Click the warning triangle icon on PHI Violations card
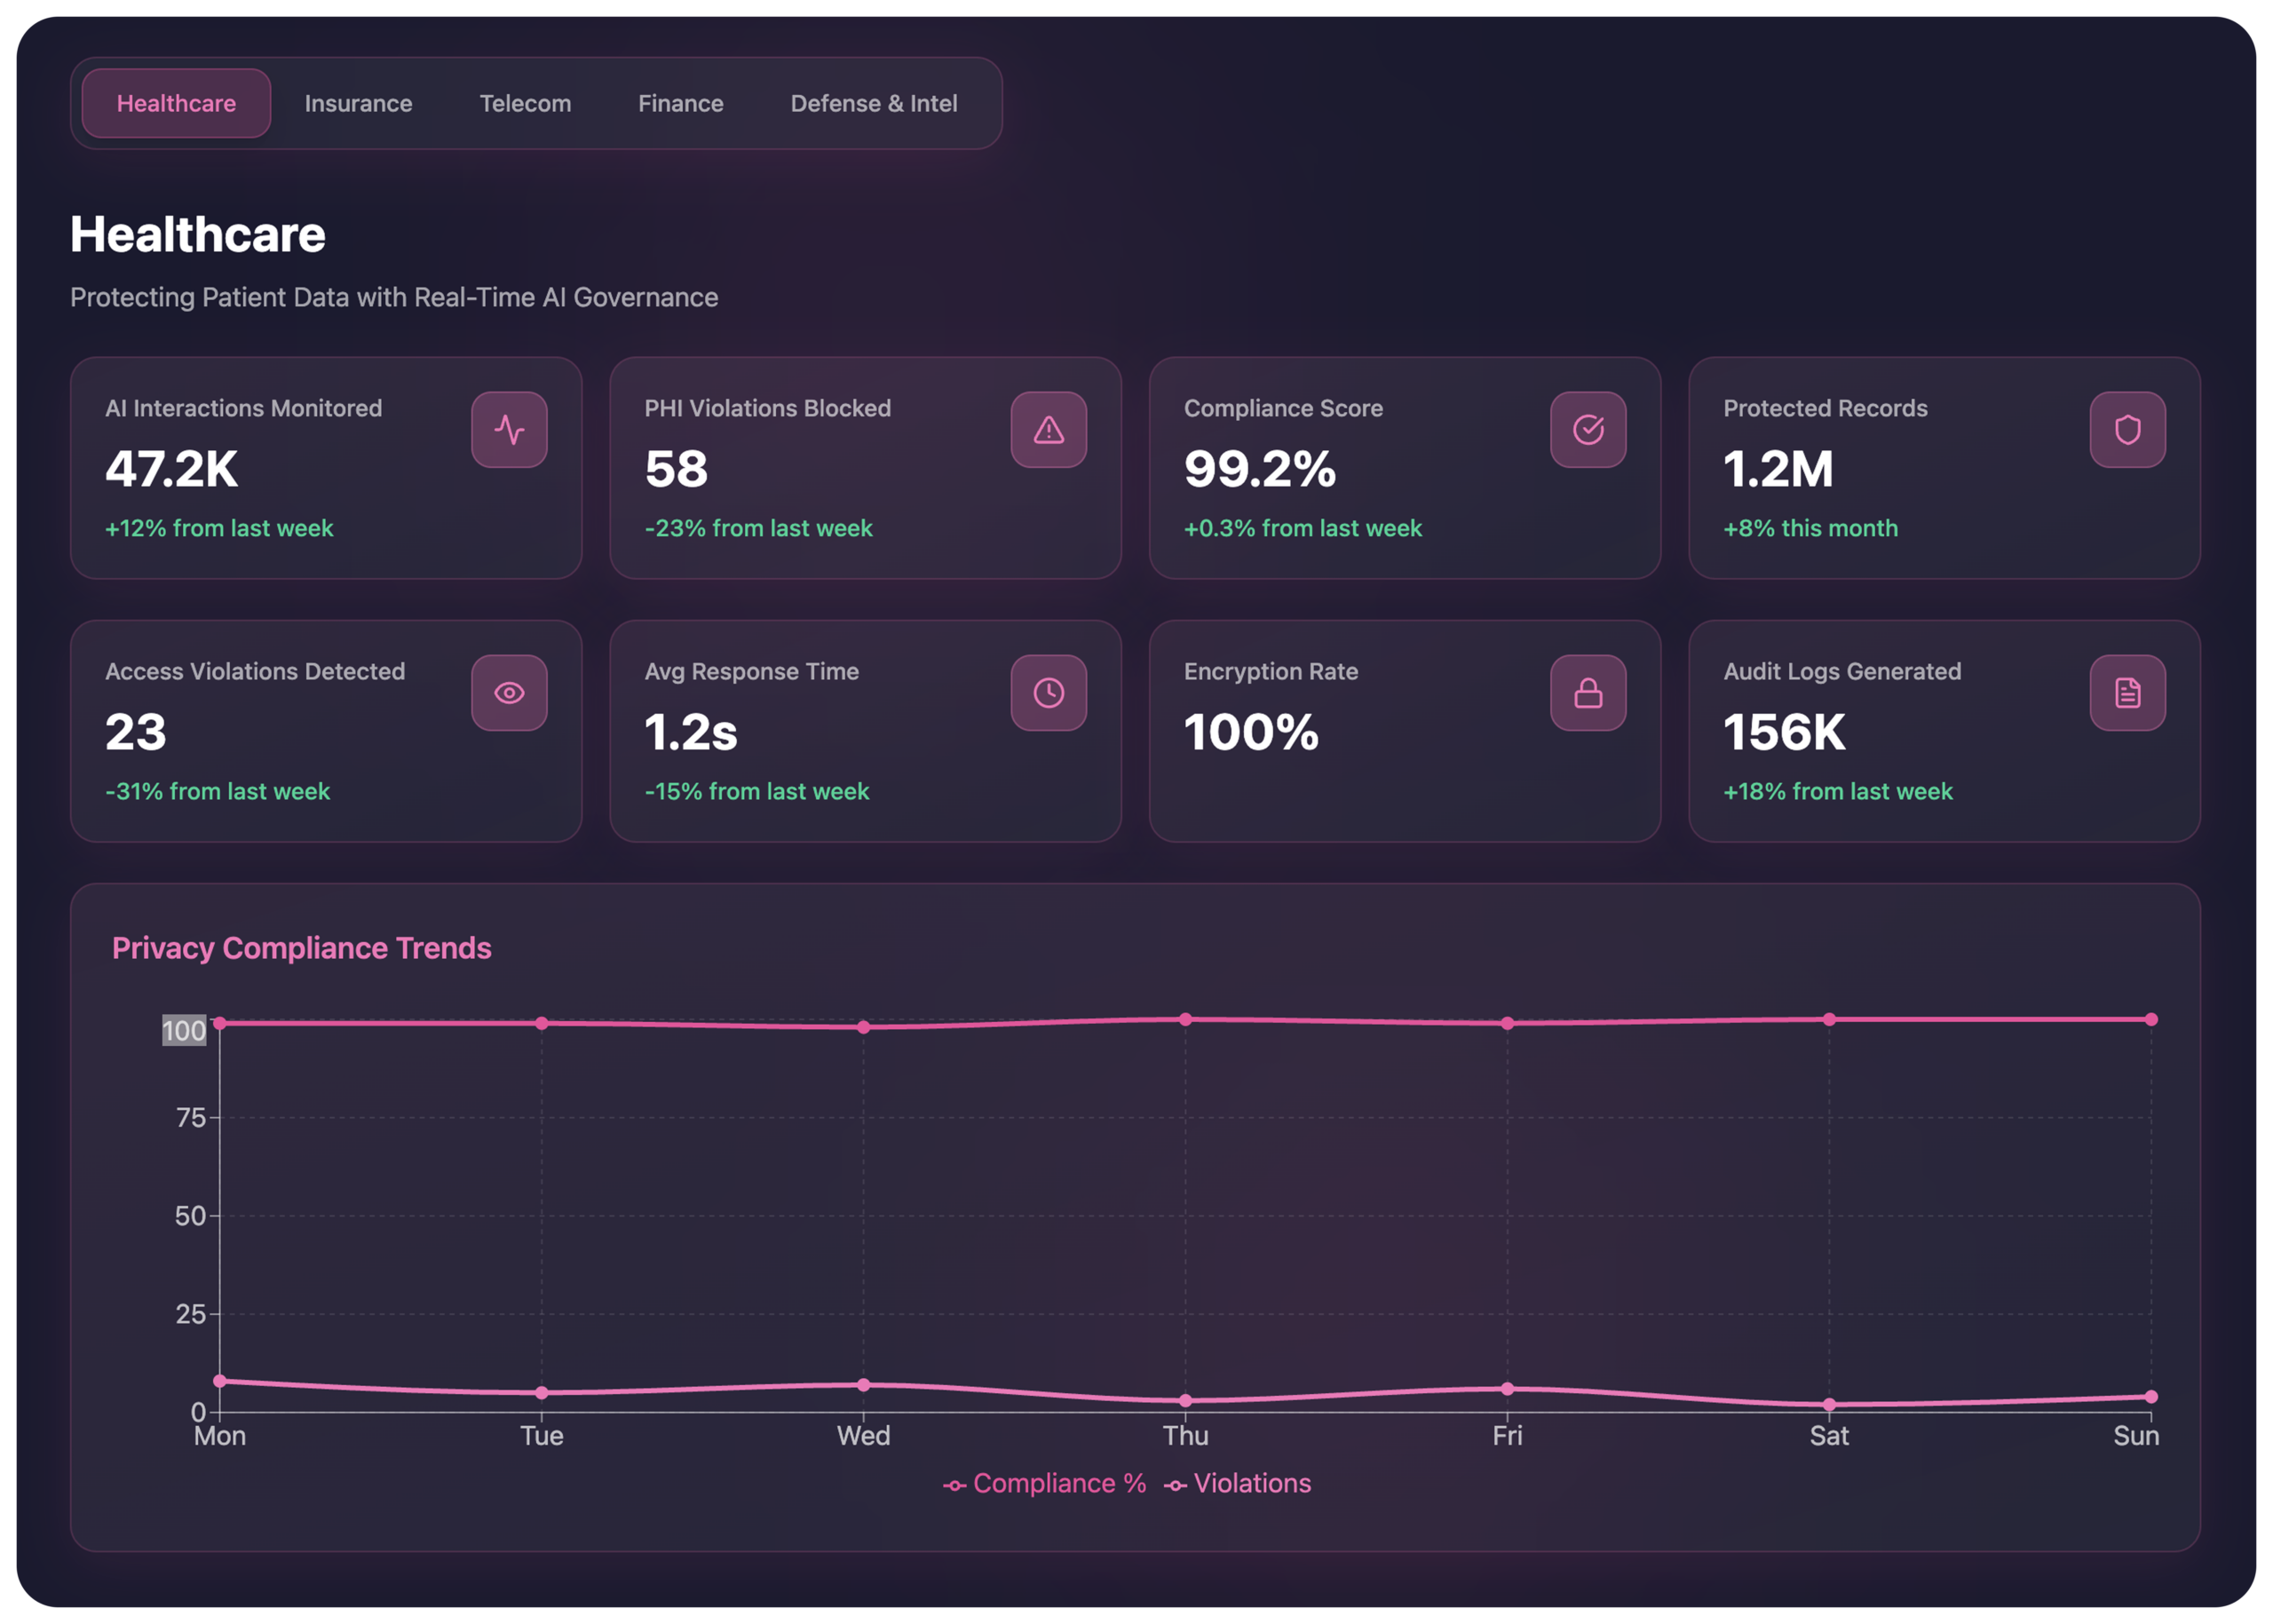 click(1048, 430)
